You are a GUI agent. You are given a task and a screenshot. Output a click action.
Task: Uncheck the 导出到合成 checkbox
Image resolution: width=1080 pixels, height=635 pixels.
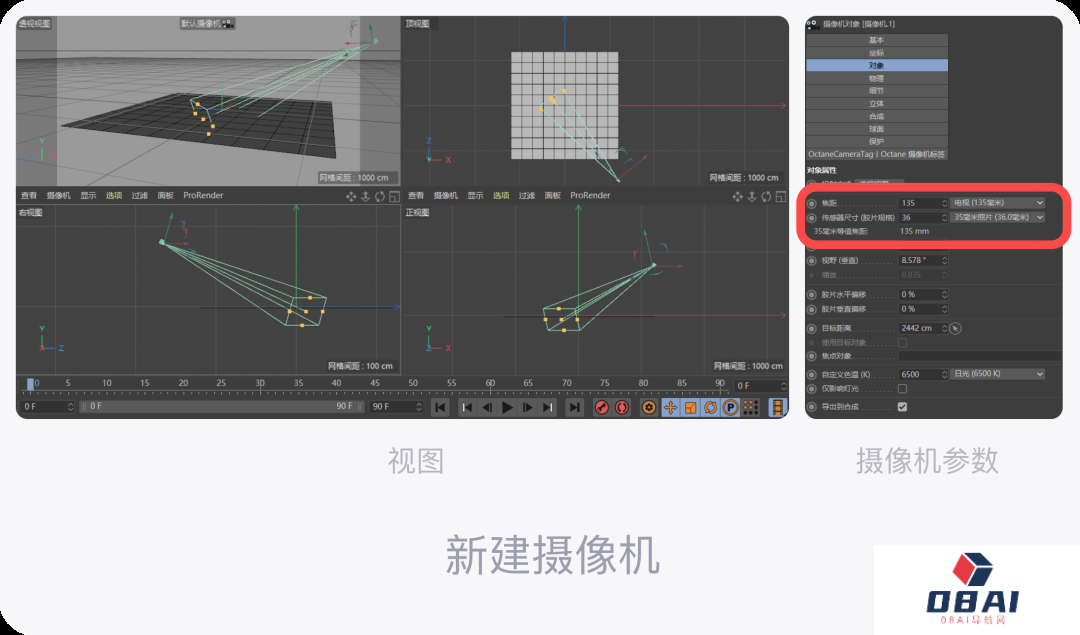[902, 407]
